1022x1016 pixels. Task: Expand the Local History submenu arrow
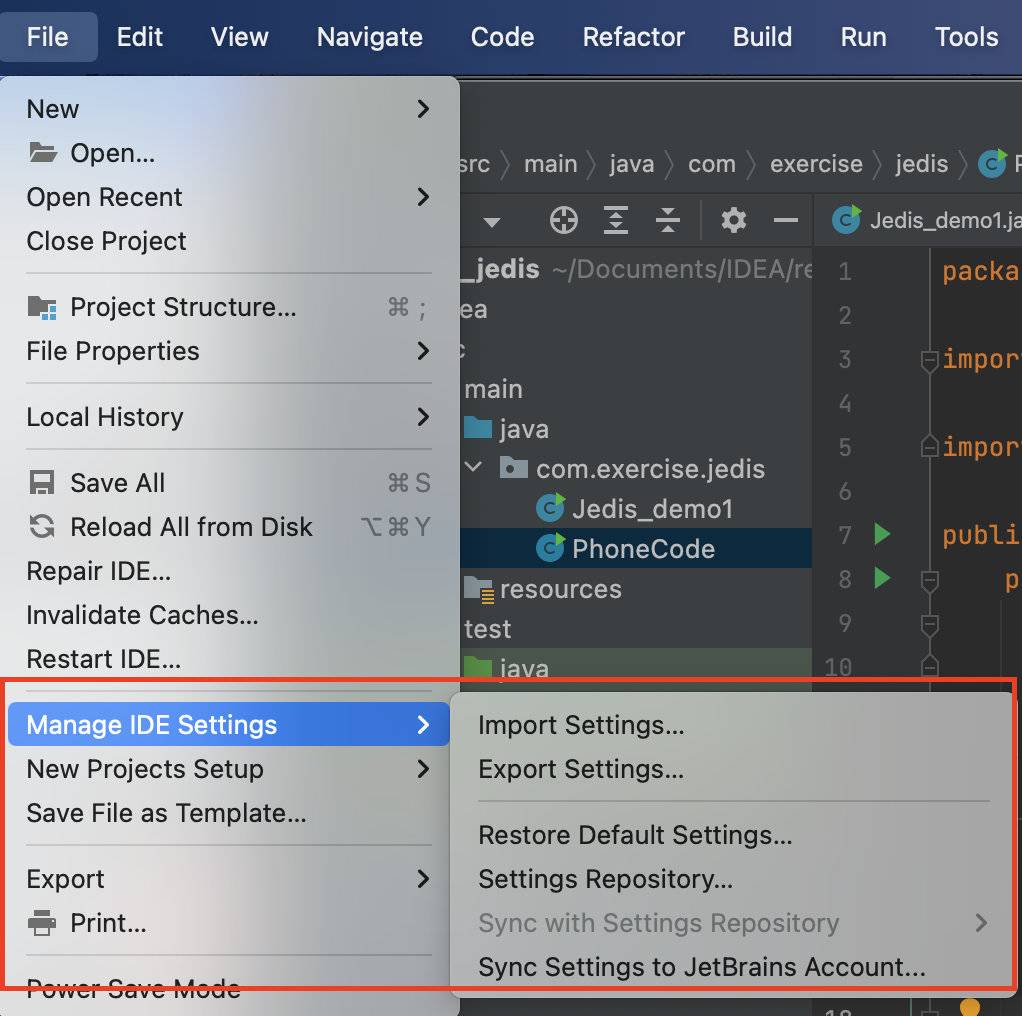point(423,416)
